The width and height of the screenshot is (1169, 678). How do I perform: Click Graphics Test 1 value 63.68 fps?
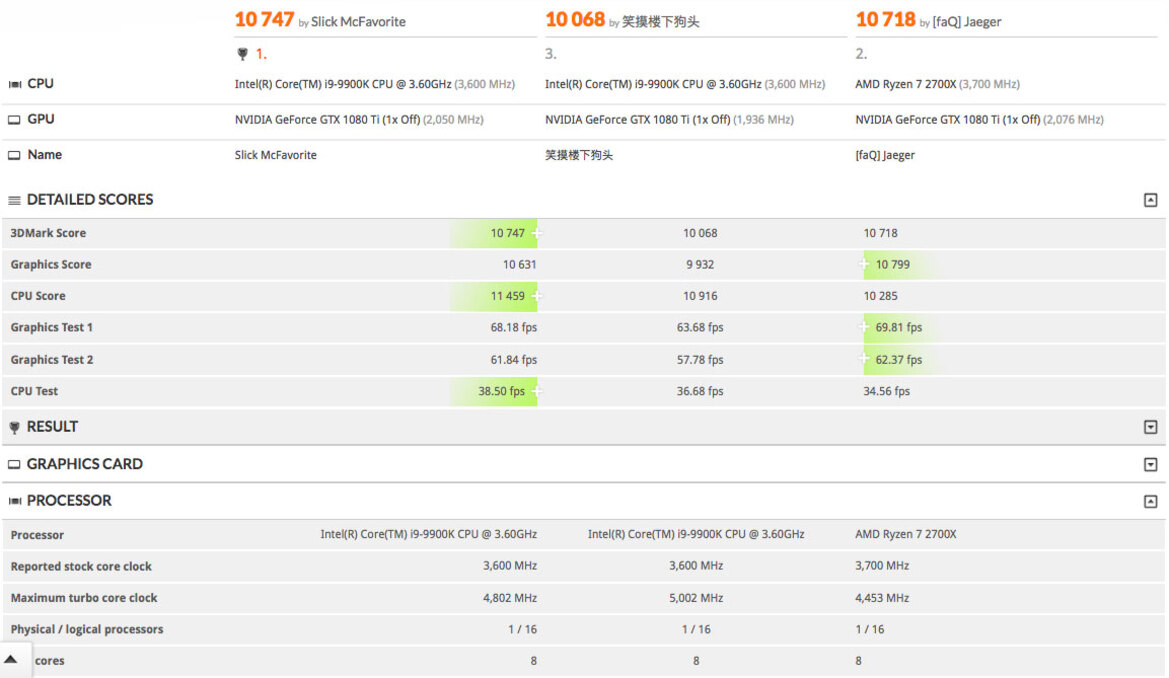pos(700,327)
